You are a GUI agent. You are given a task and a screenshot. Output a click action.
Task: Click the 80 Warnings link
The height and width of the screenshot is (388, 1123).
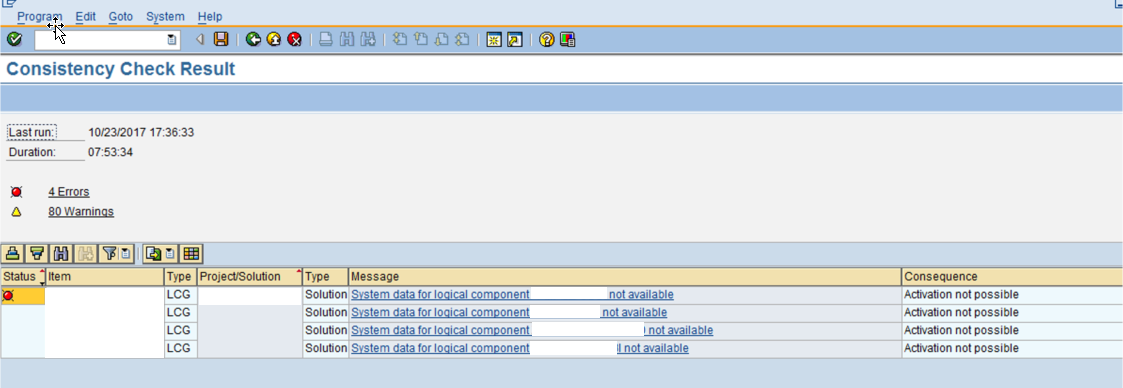(81, 212)
